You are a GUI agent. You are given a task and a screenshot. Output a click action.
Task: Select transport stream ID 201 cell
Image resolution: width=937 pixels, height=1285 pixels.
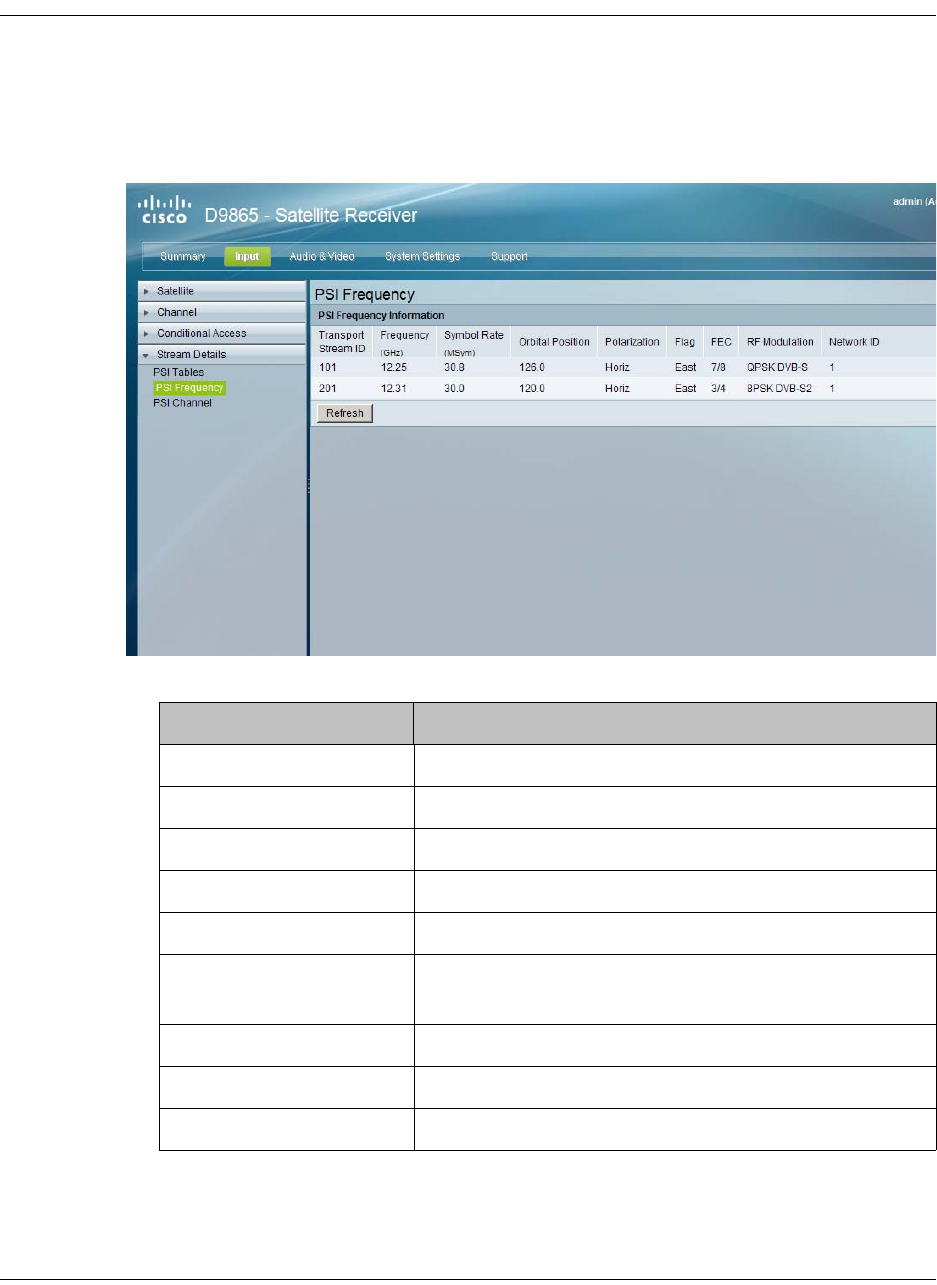coord(327,388)
